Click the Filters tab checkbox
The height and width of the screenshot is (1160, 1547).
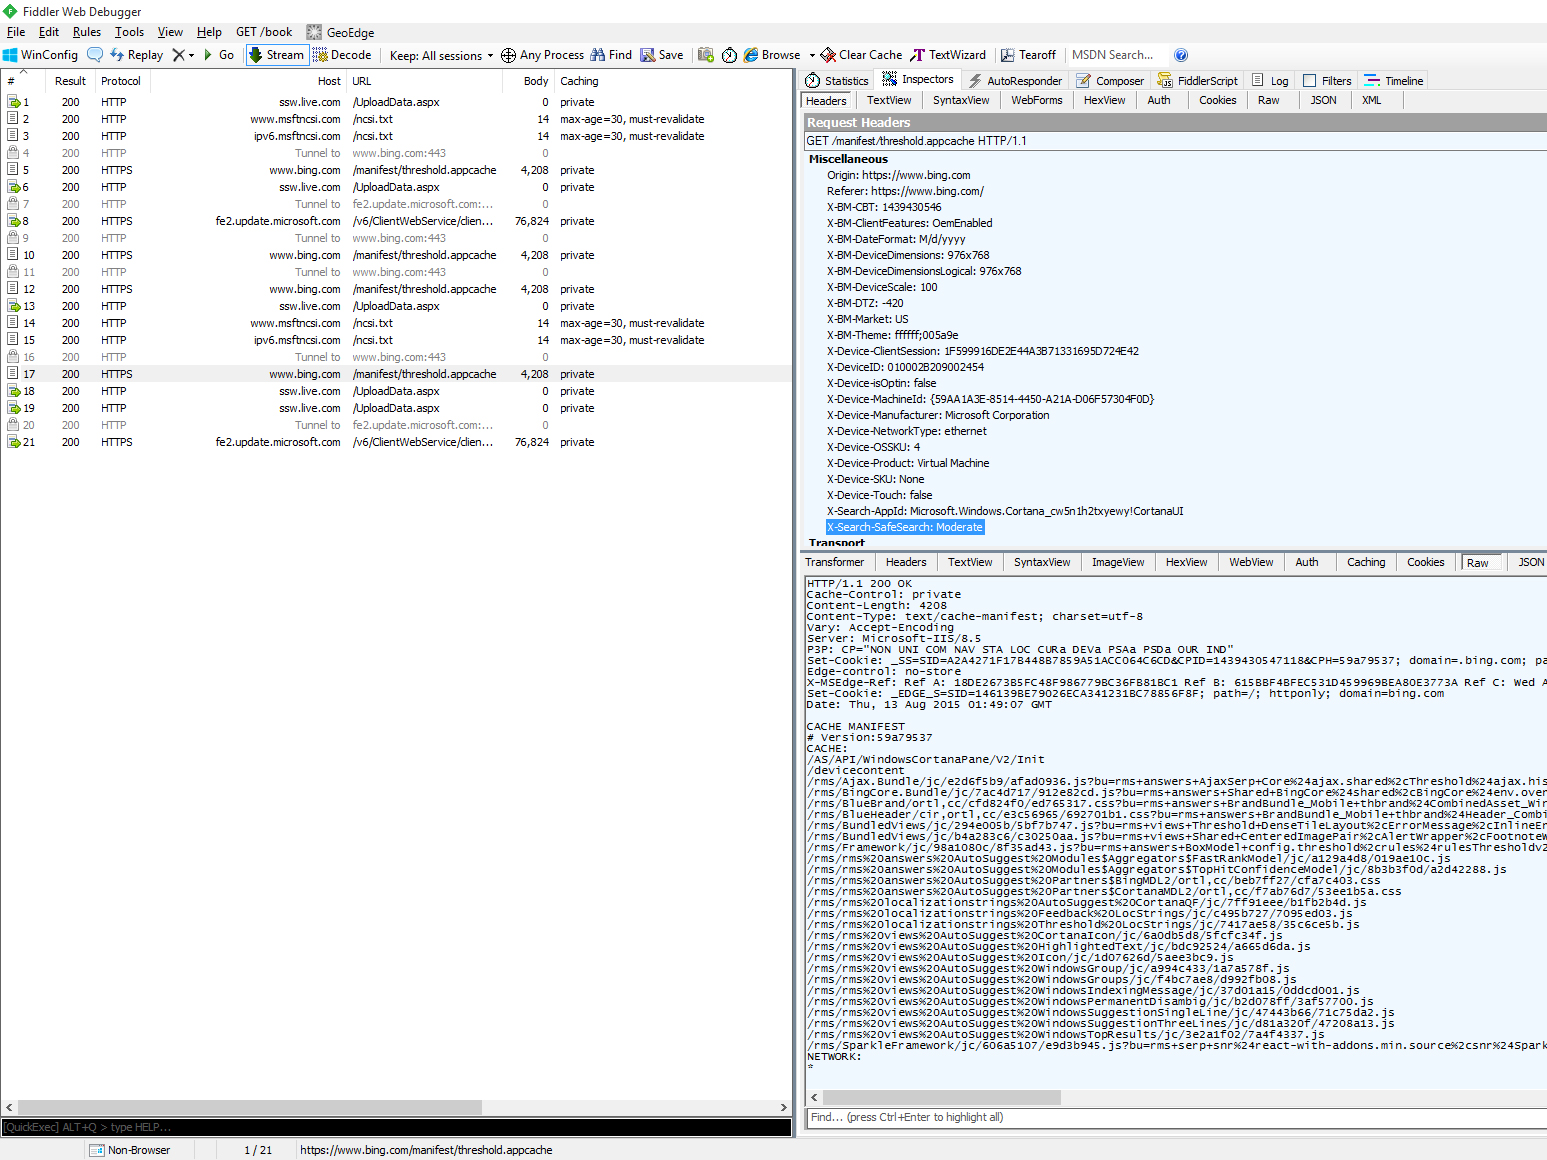[x=1310, y=81]
